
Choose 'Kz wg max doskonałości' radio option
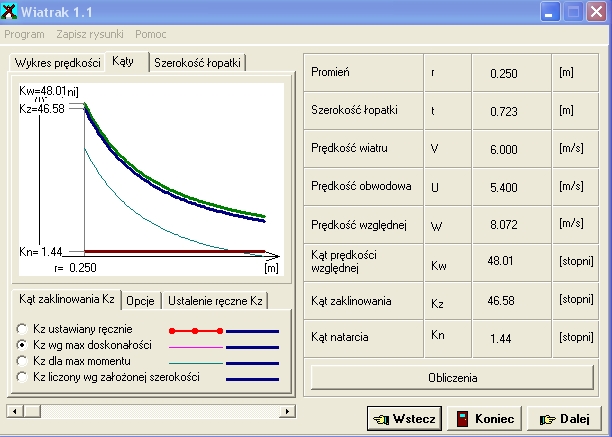pos(22,344)
